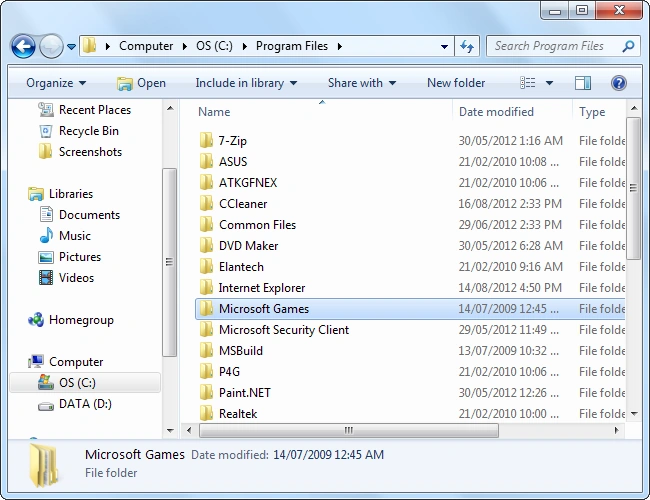Select the Common Files folder icon

(206, 225)
